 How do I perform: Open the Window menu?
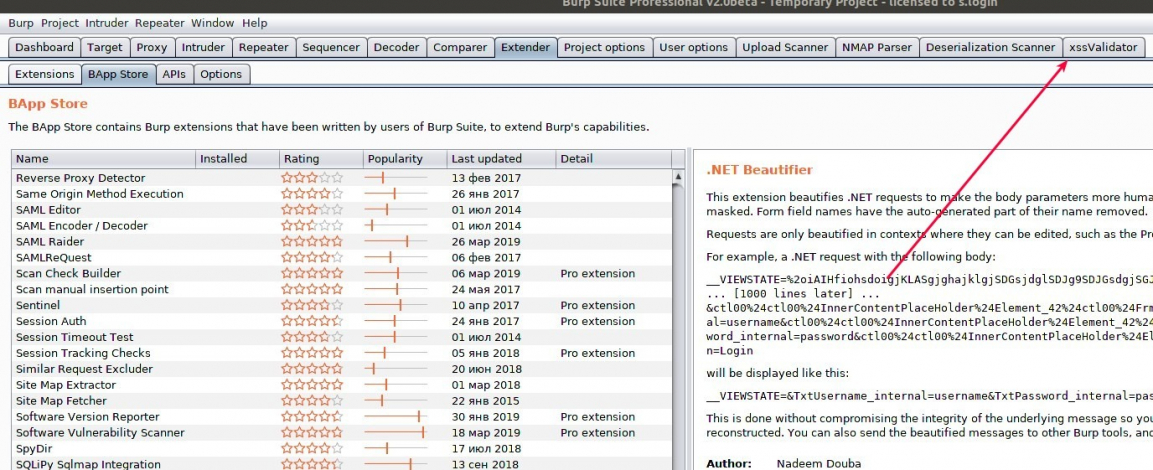coord(213,24)
